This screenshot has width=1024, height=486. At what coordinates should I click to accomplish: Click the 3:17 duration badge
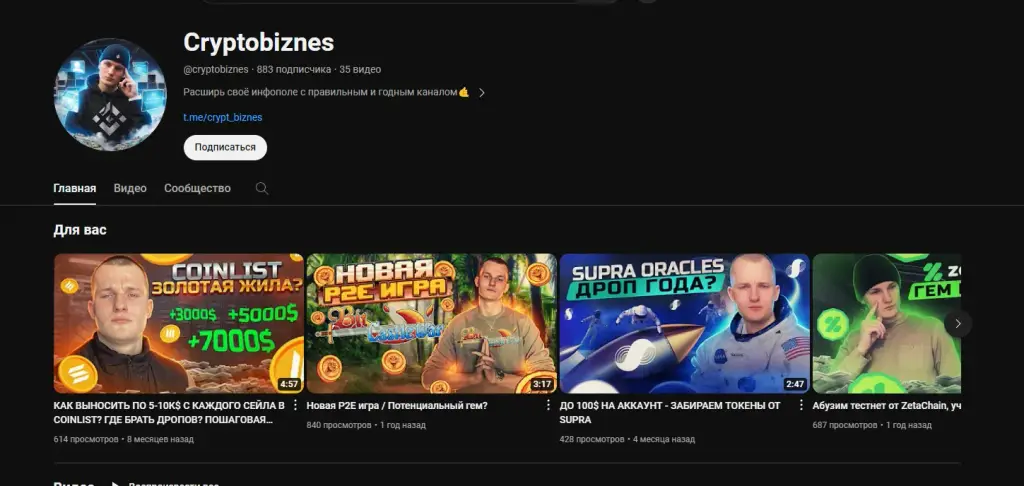542,384
